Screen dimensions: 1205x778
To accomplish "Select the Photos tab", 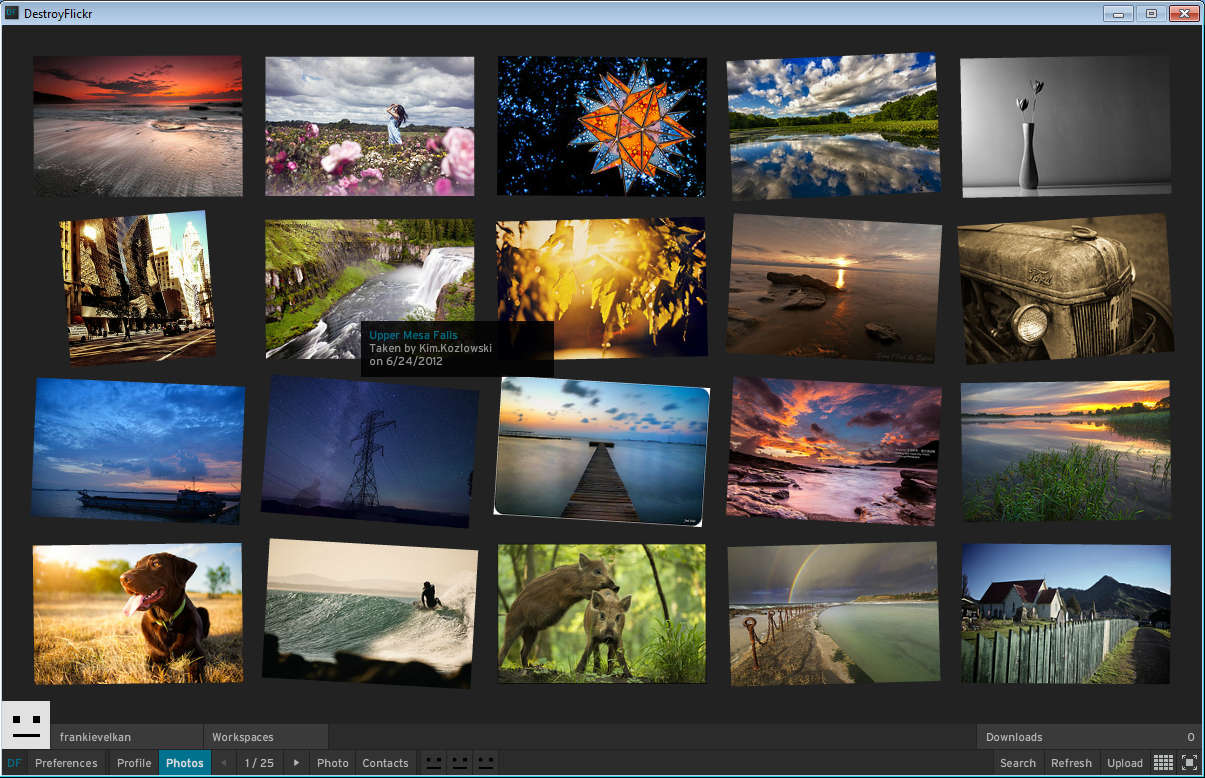I will pos(185,763).
